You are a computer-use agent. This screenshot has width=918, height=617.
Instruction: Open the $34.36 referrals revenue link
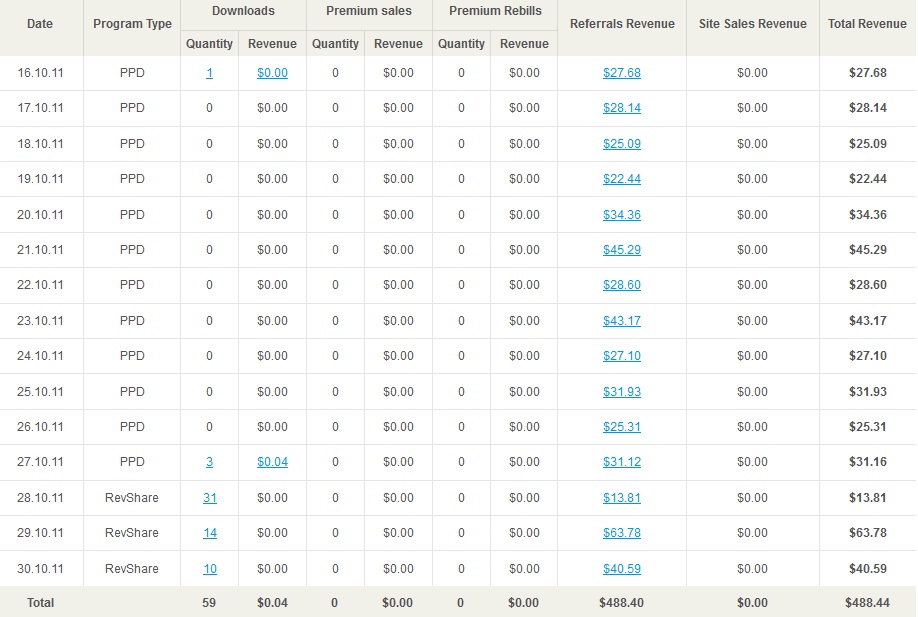(622, 214)
